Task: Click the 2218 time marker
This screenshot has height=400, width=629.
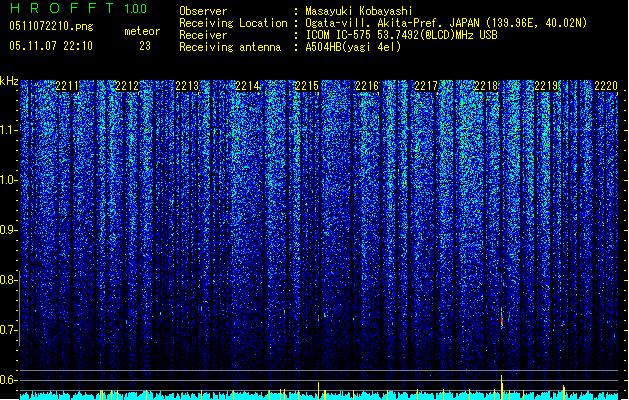Action: pyautogui.click(x=486, y=86)
